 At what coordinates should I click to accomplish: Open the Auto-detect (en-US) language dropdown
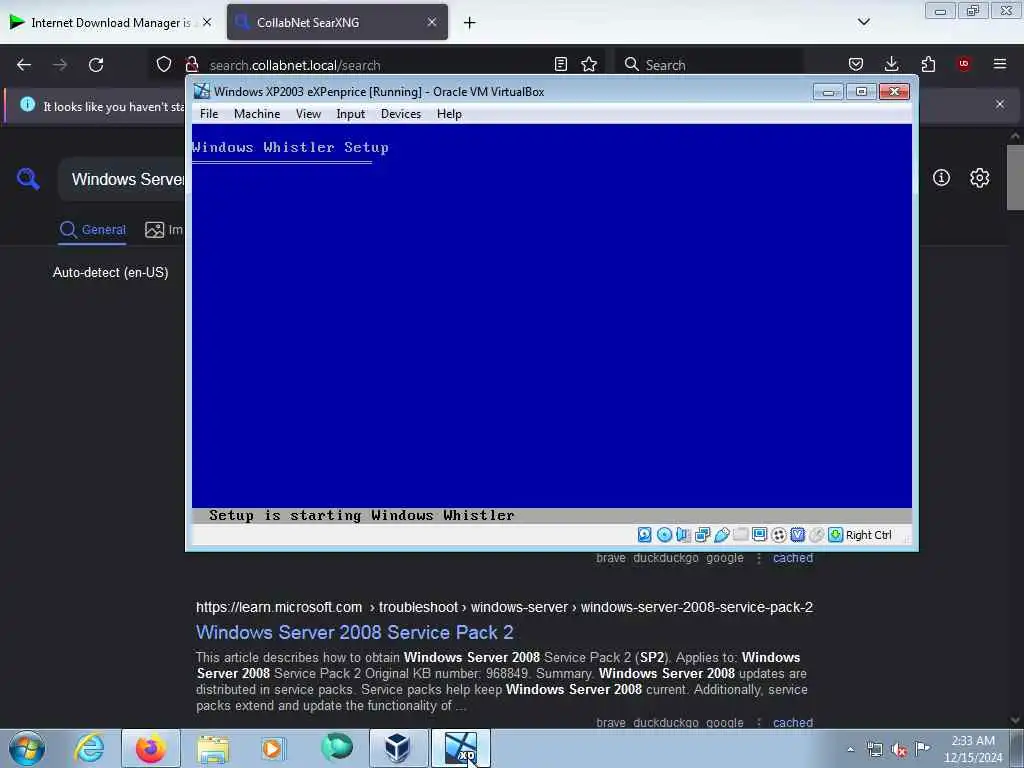[110, 272]
